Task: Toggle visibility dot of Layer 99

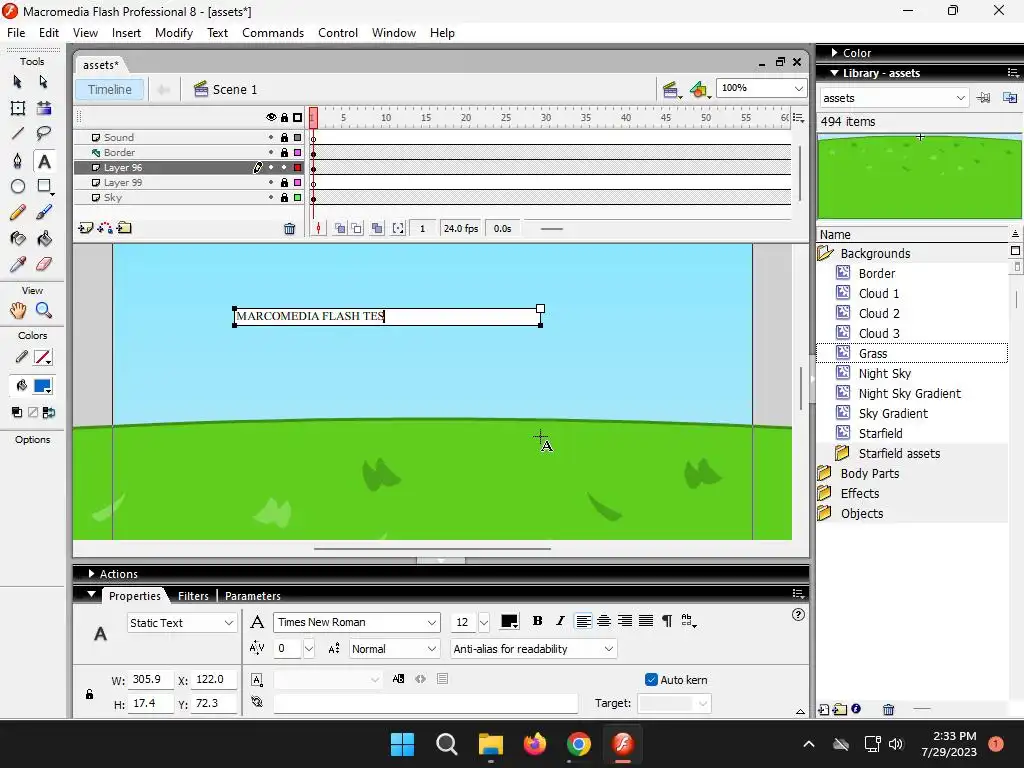Action: pos(271,183)
